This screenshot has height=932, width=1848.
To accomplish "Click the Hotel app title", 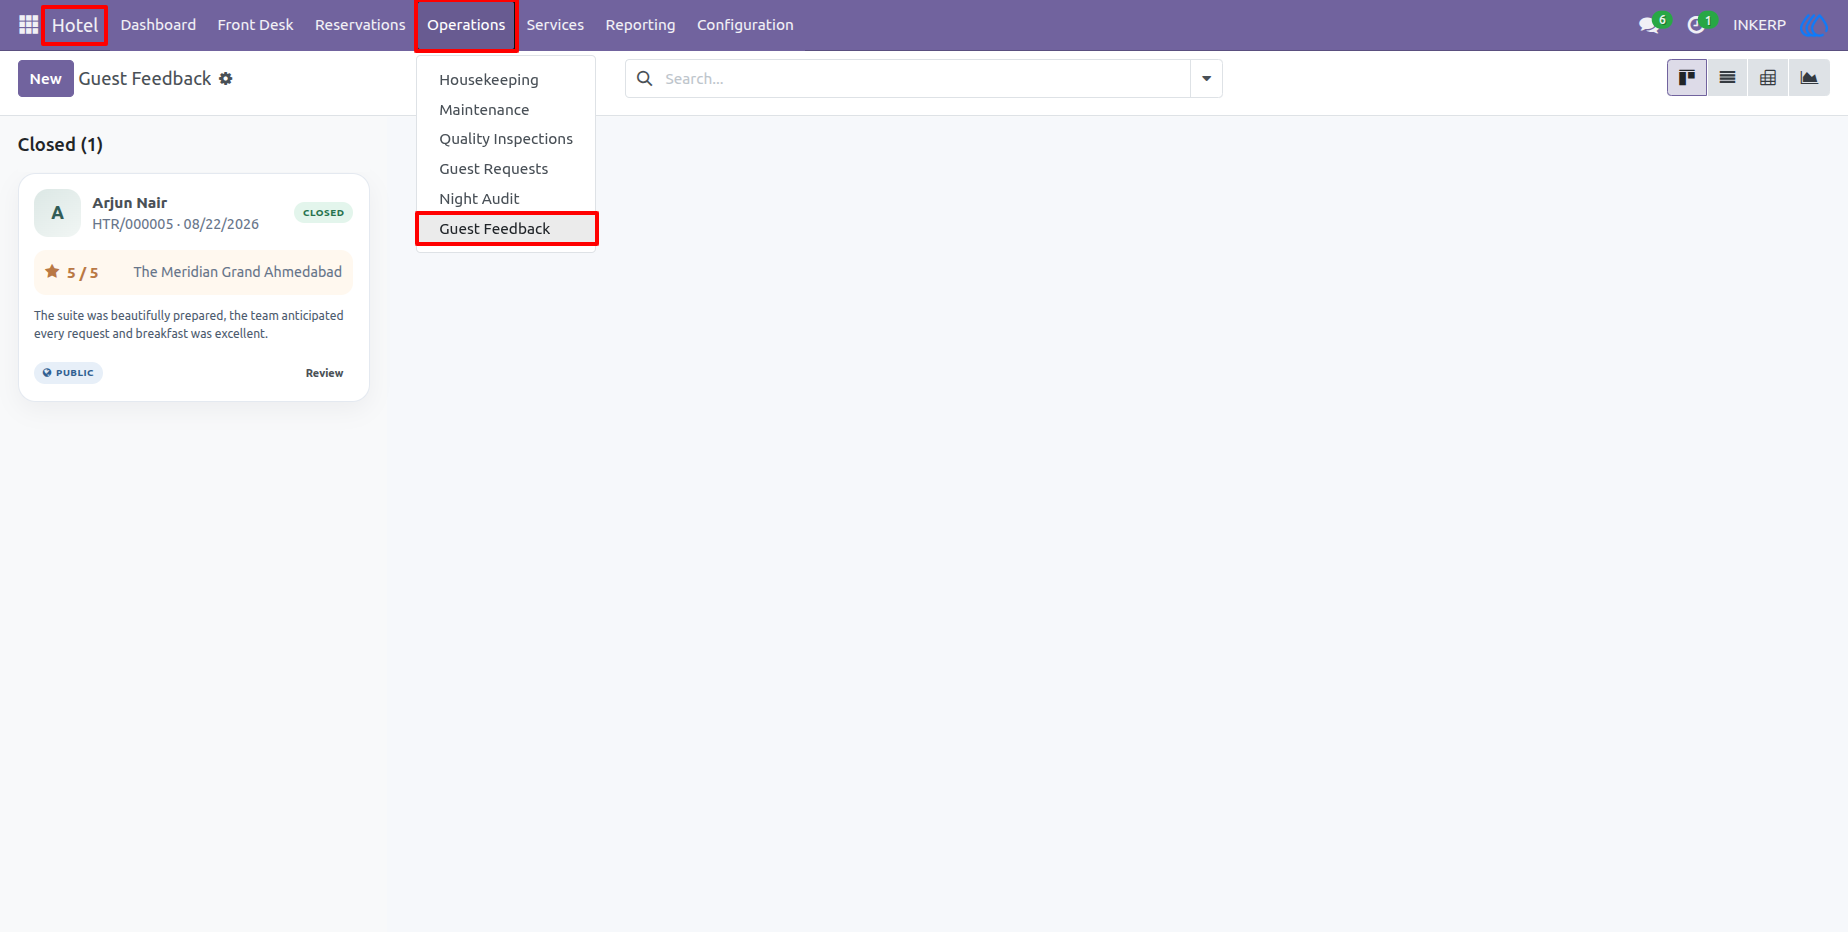I will [x=75, y=25].
